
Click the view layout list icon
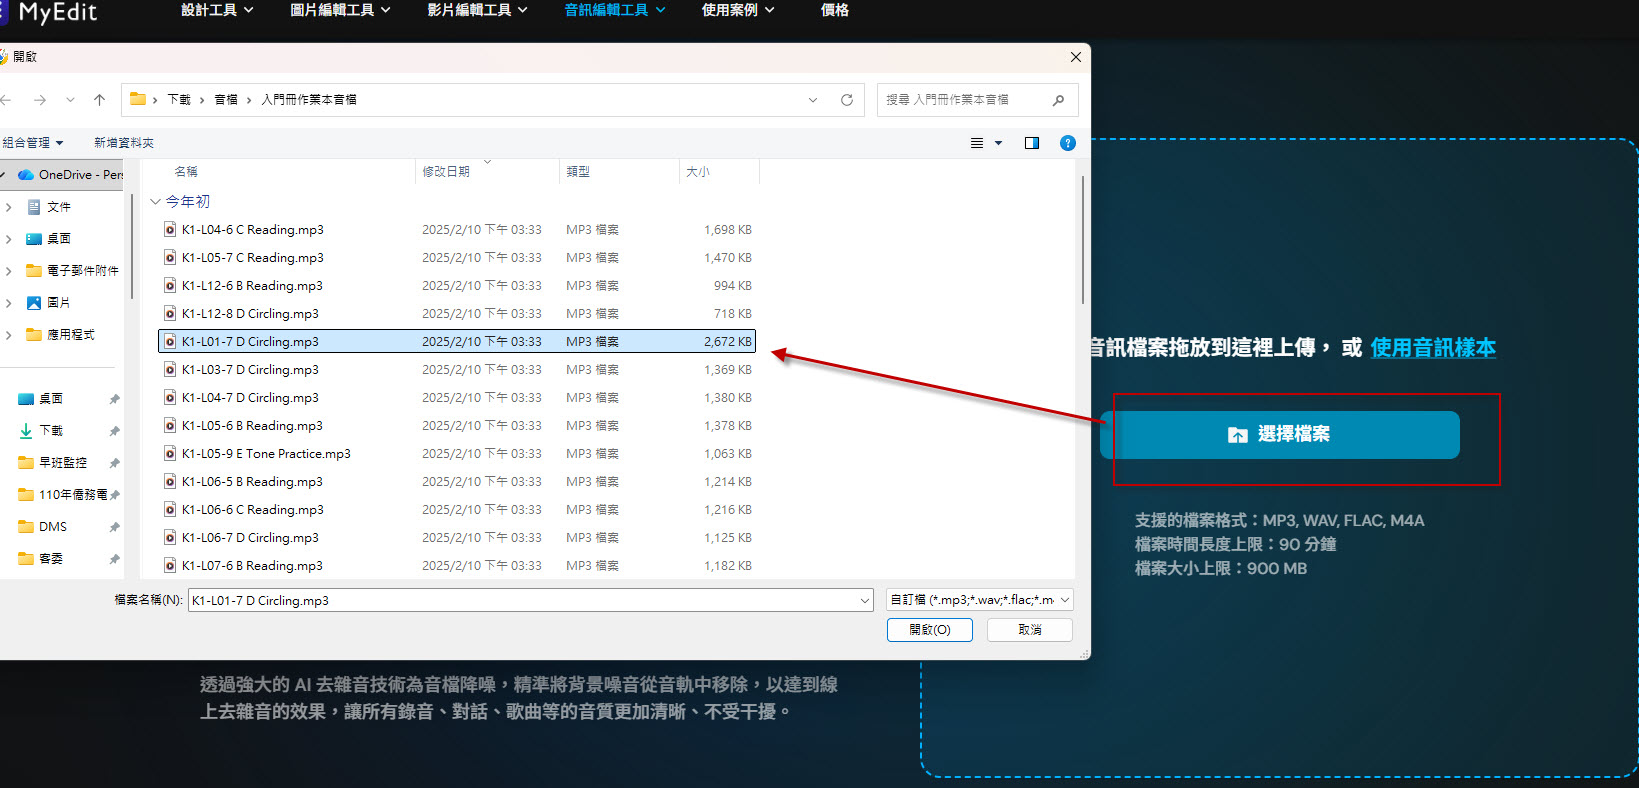(977, 143)
